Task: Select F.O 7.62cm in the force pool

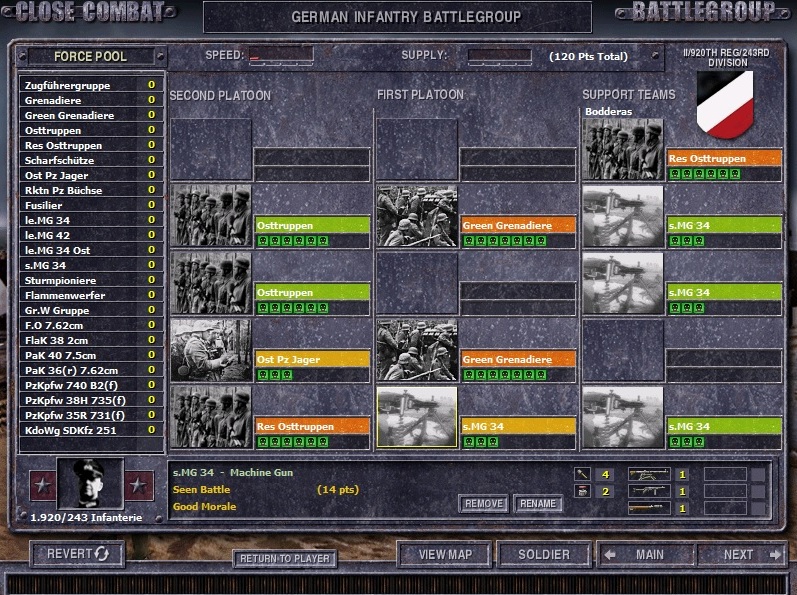Action: pyautogui.click(x=90, y=325)
